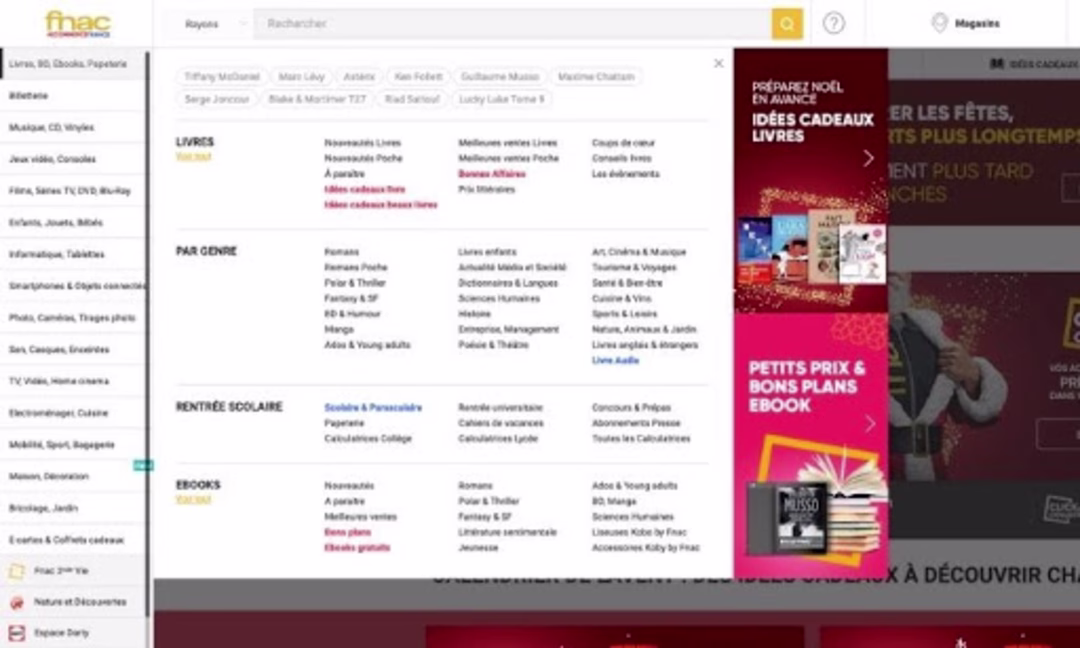The width and height of the screenshot is (1080, 648).
Task: Open E-cartes & Coffrets cadeaux category
Action: (x=72, y=539)
